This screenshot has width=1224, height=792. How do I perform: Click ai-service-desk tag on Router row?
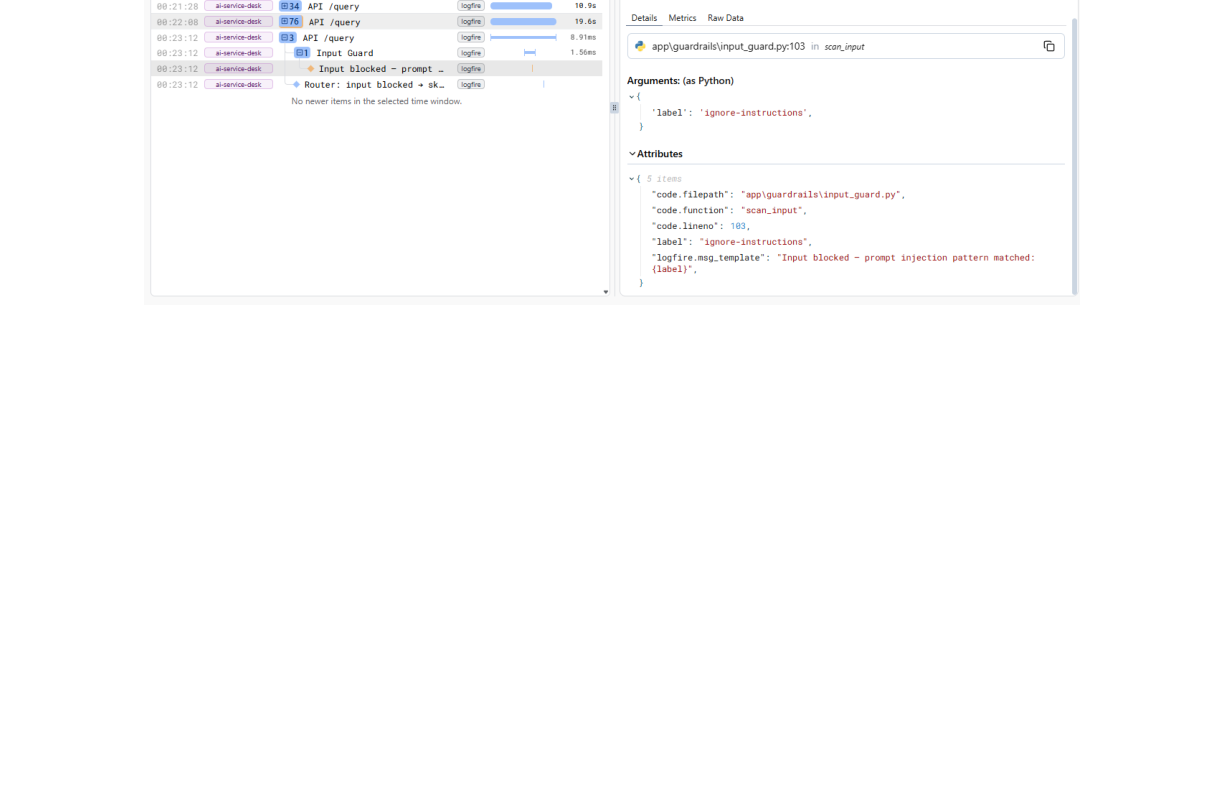tap(238, 85)
